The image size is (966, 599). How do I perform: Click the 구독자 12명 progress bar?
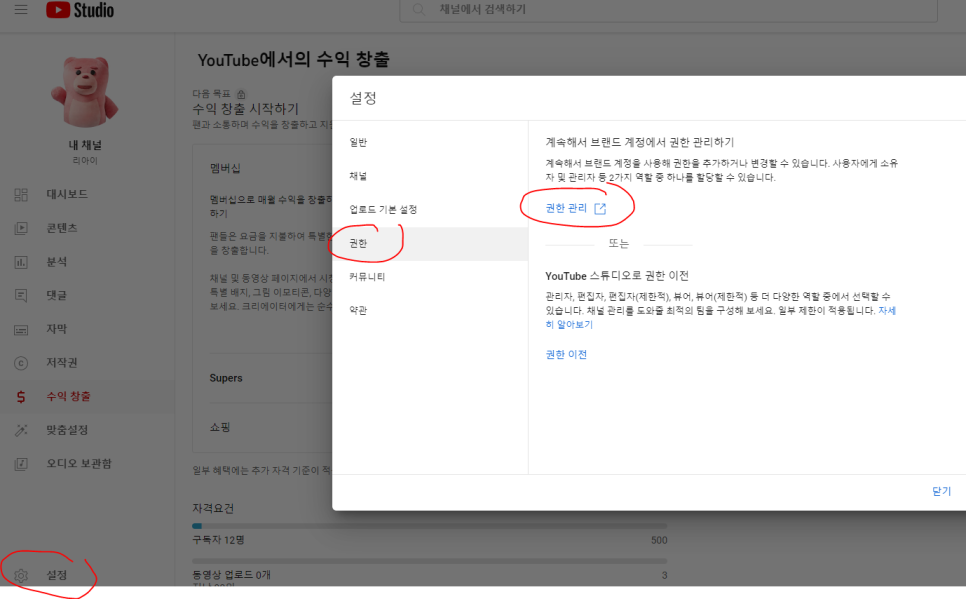point(429,526)
